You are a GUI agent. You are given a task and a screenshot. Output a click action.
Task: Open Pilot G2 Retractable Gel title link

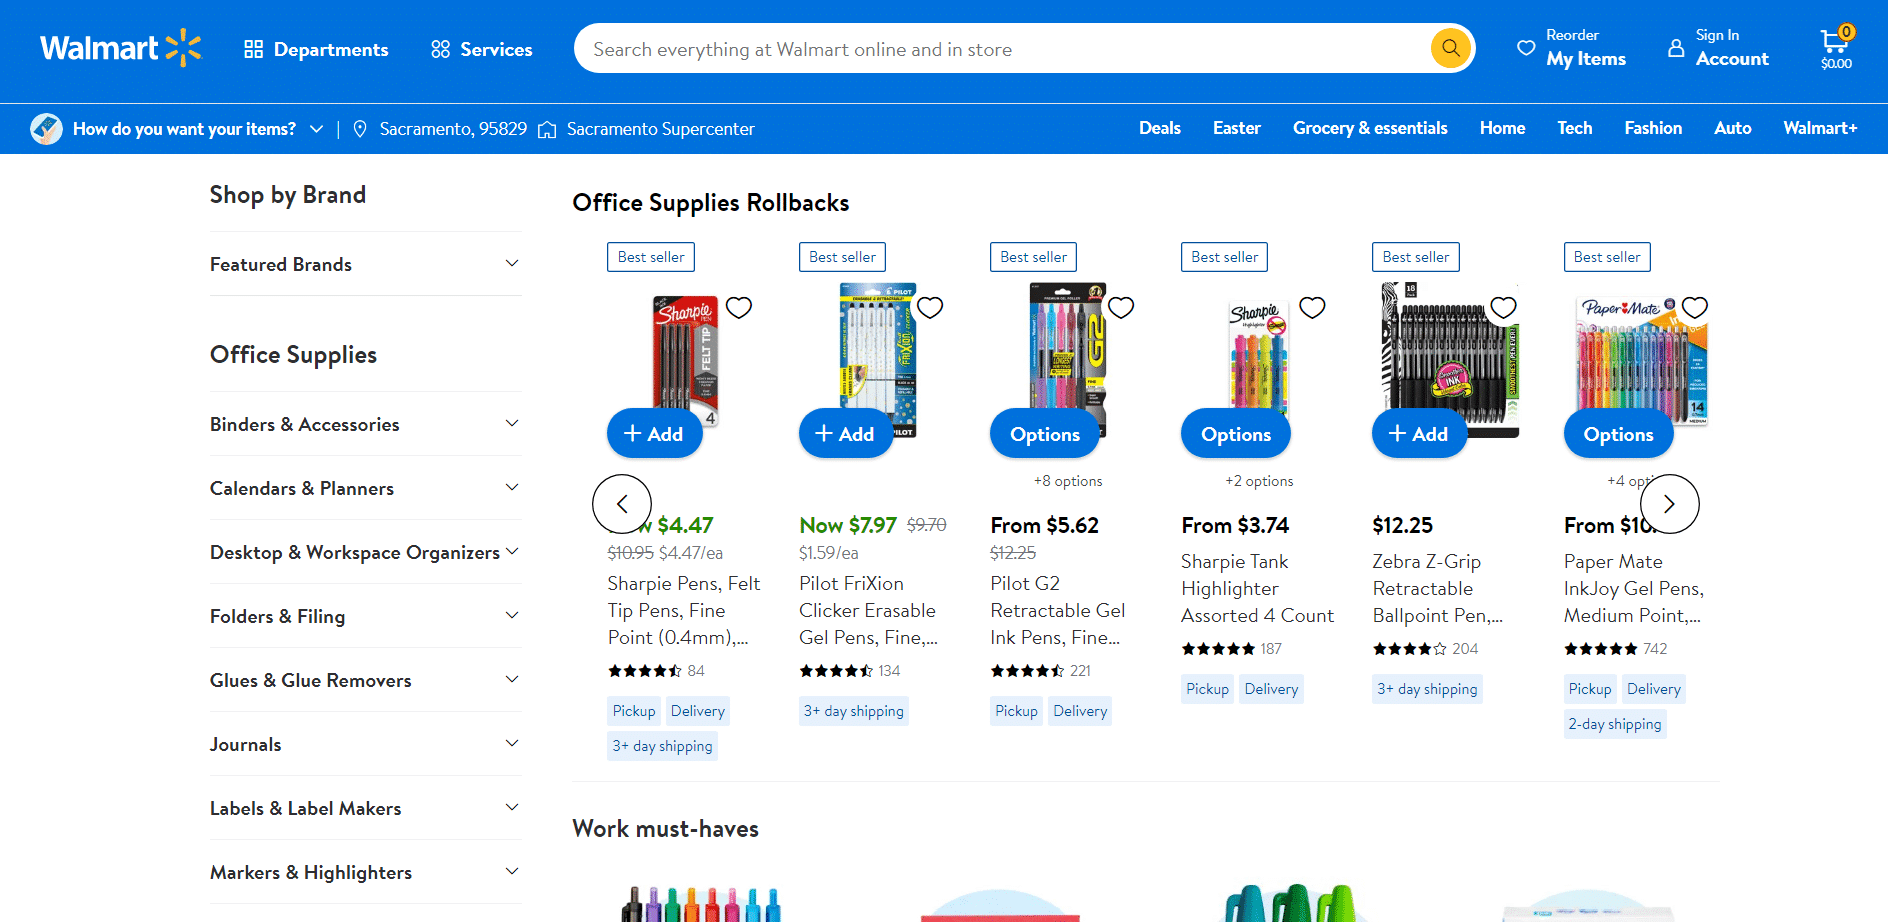pos(1058,610)
